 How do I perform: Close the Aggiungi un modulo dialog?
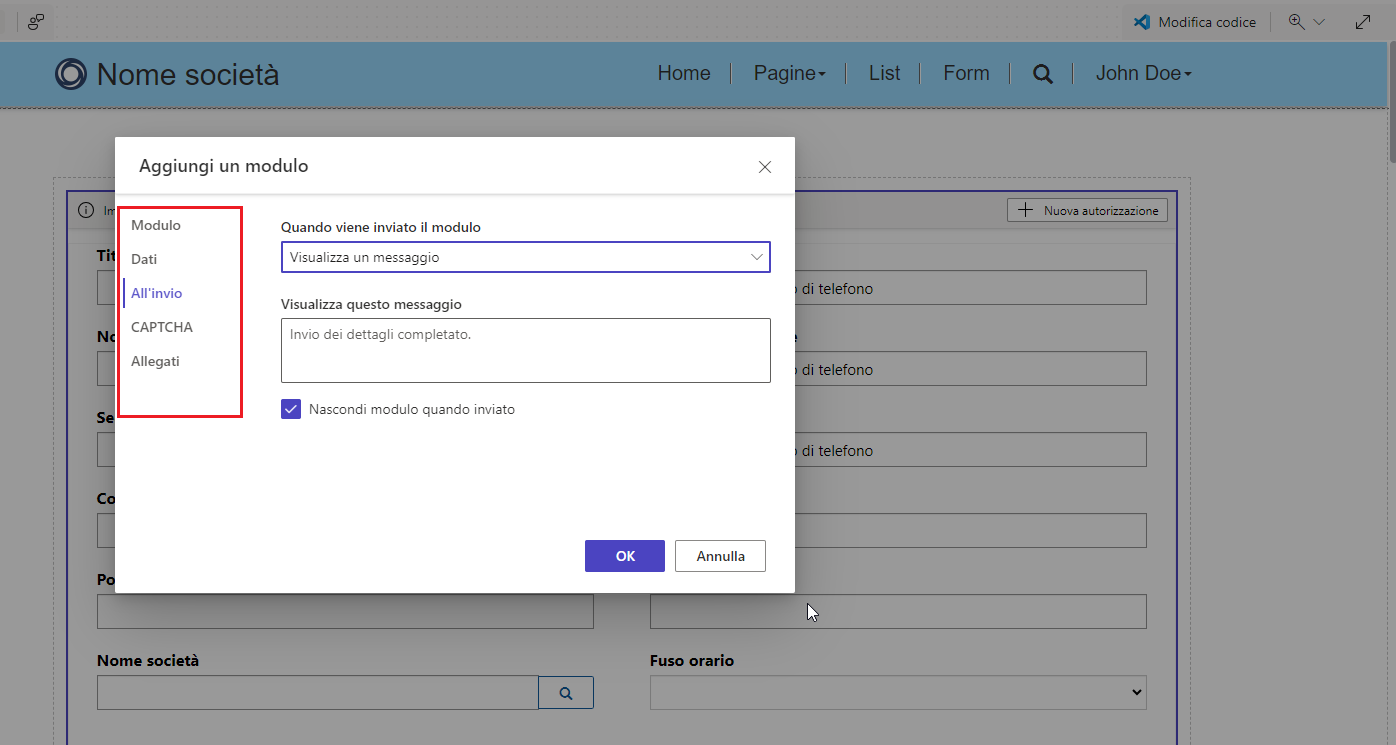point(765,167)
